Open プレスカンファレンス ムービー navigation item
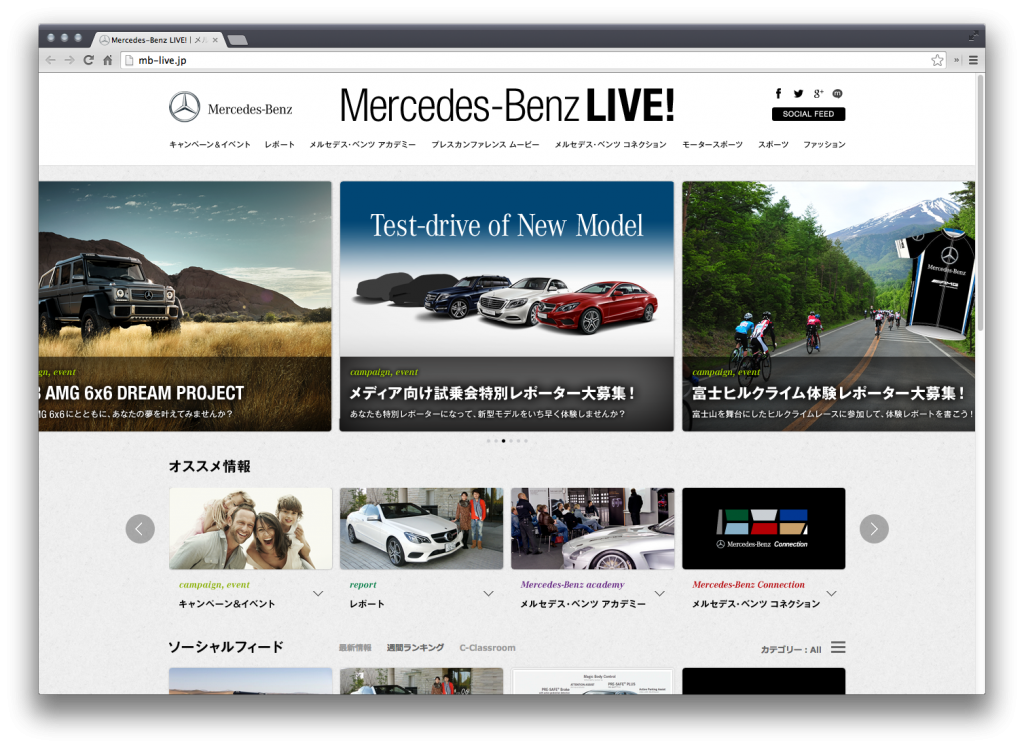Screen dimensions: 1024x748 485,144
